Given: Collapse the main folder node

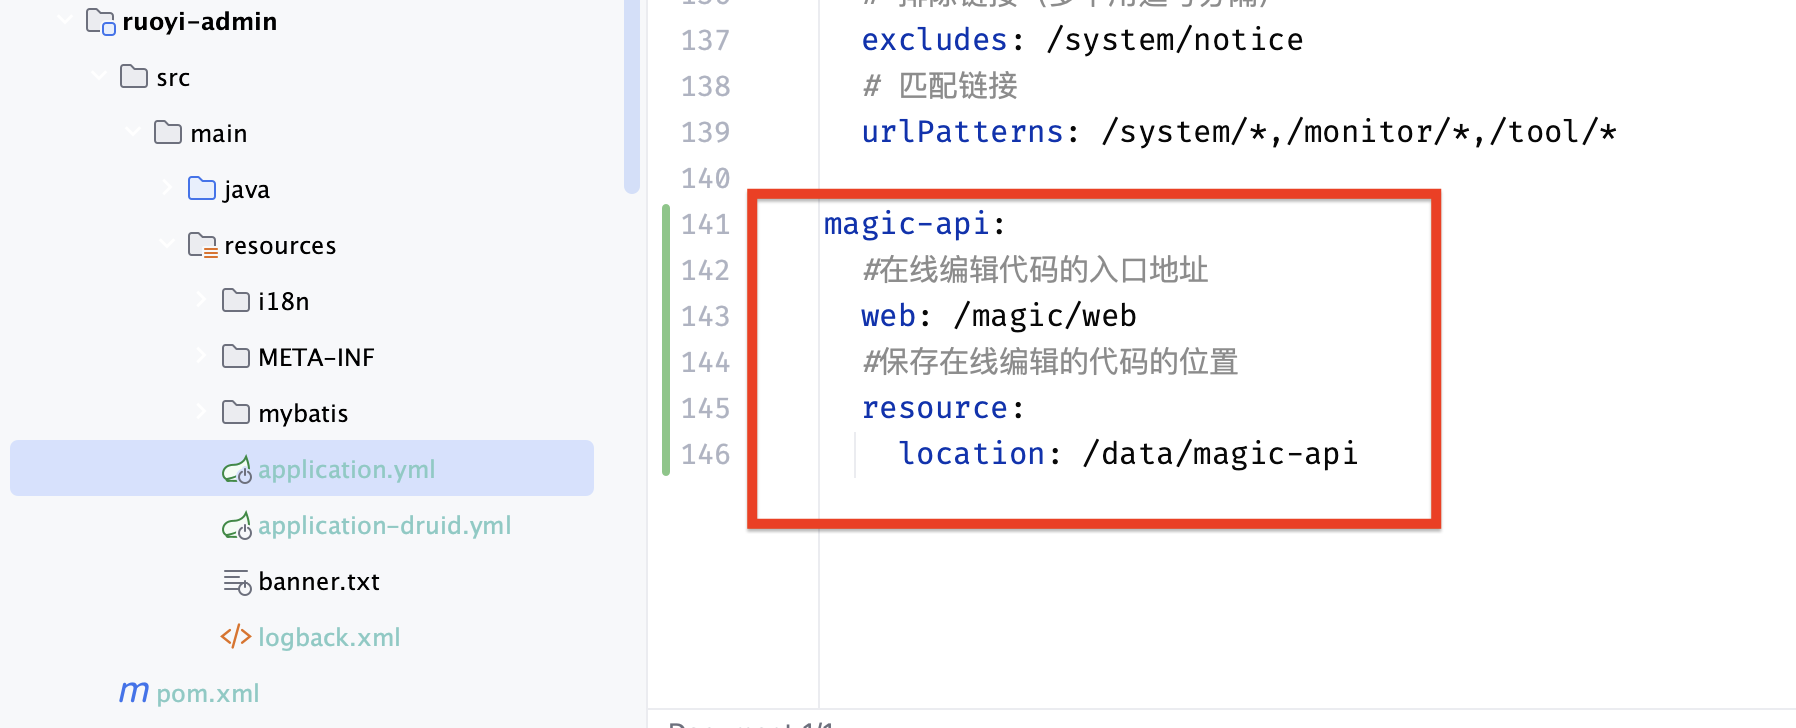Looking at the screenshot, I should [133, 132].
